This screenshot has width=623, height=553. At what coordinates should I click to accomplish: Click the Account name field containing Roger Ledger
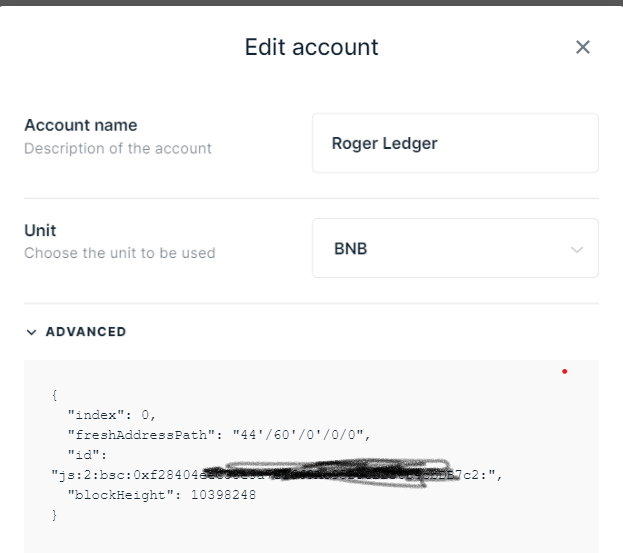coord(455,143)
